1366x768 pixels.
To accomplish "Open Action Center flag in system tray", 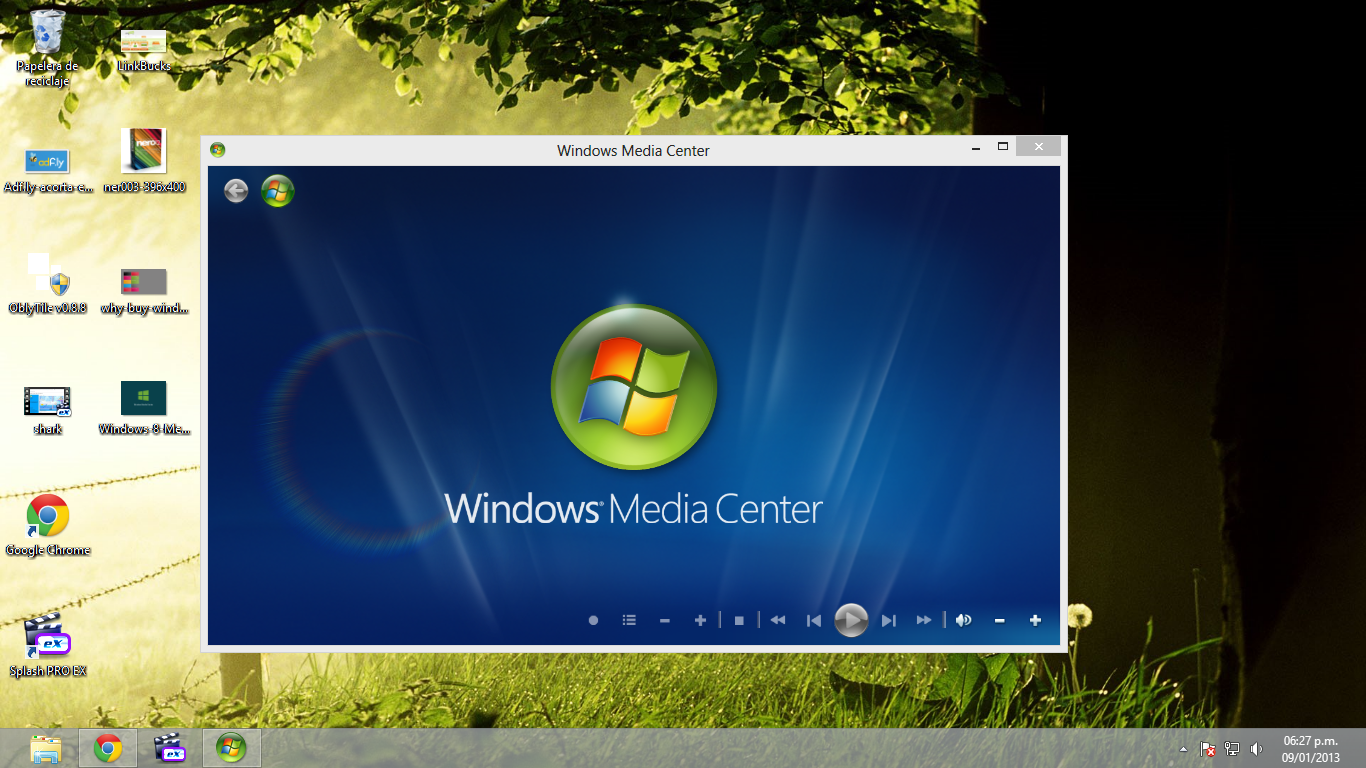I will pos(1208,748).
